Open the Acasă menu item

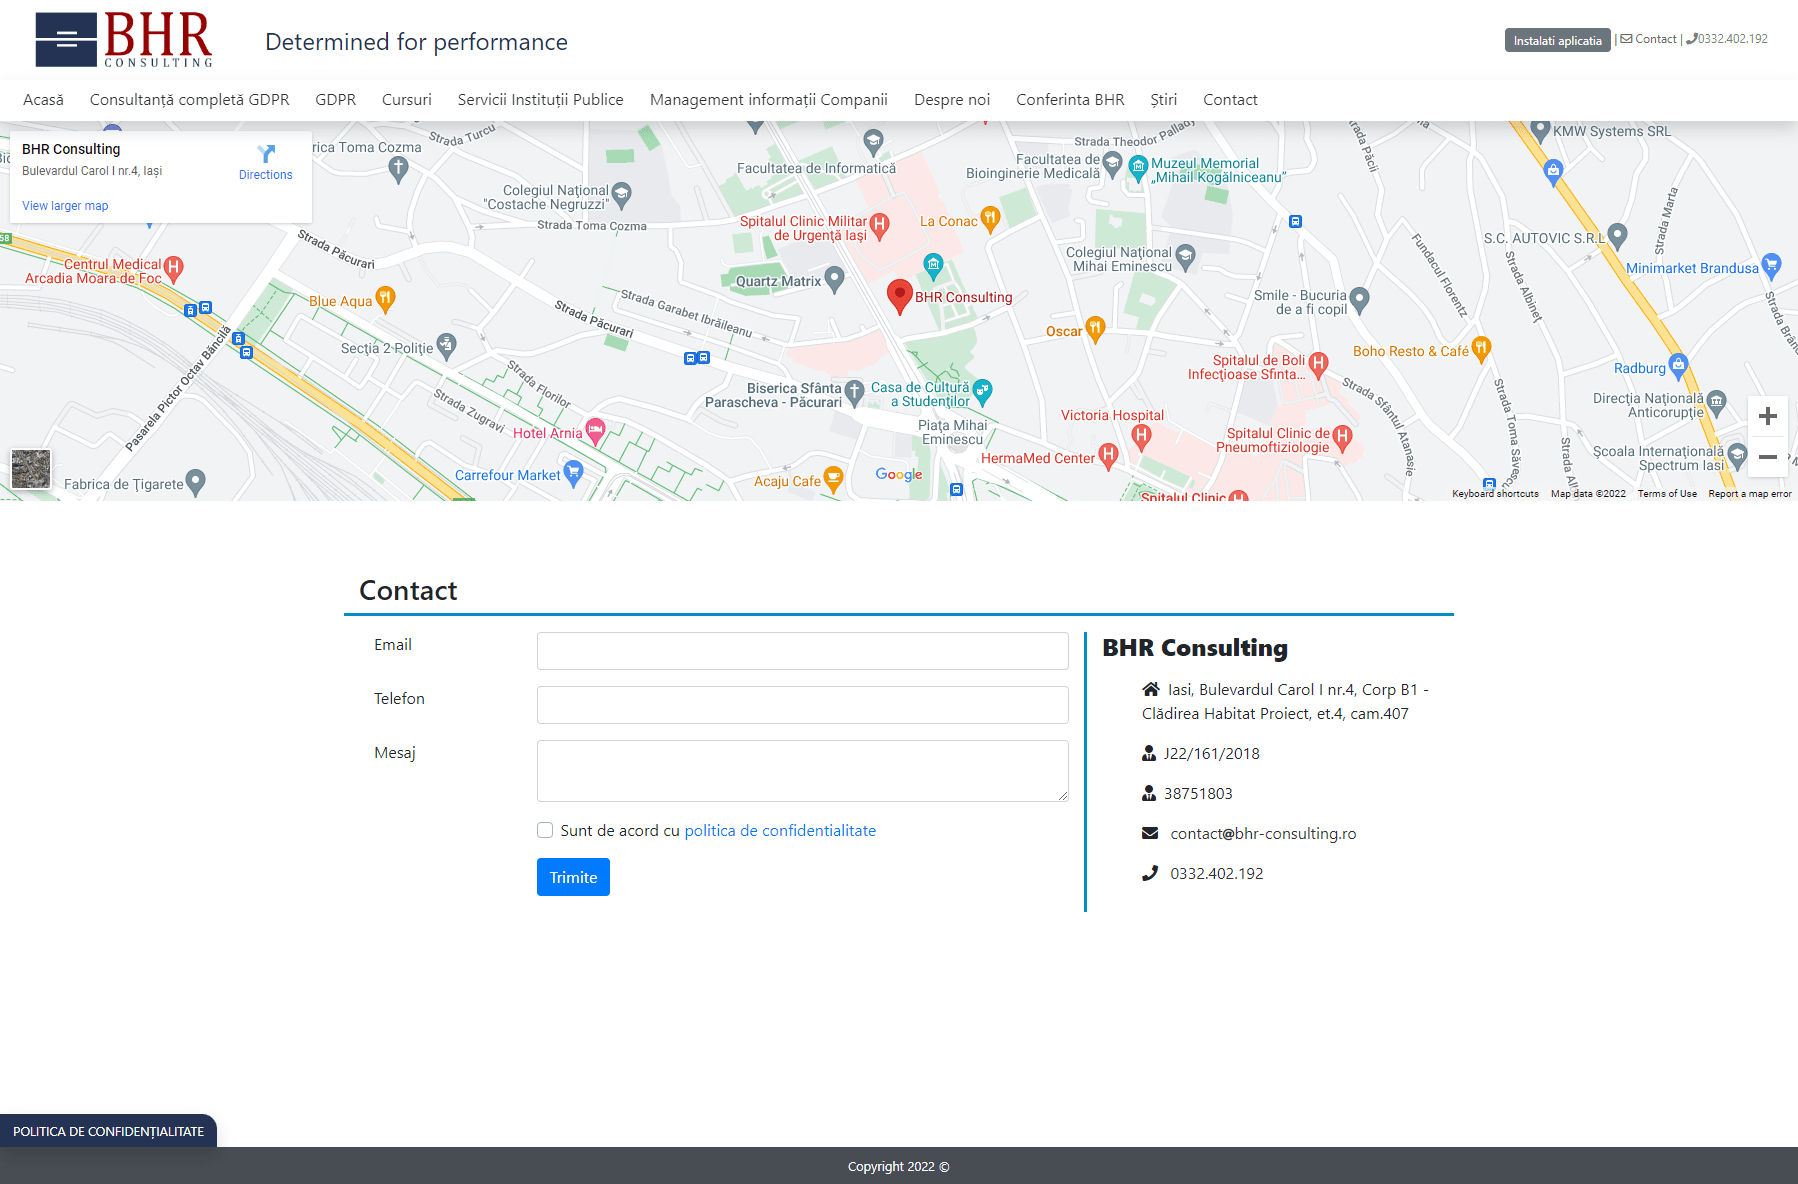(x=43, y=100)
